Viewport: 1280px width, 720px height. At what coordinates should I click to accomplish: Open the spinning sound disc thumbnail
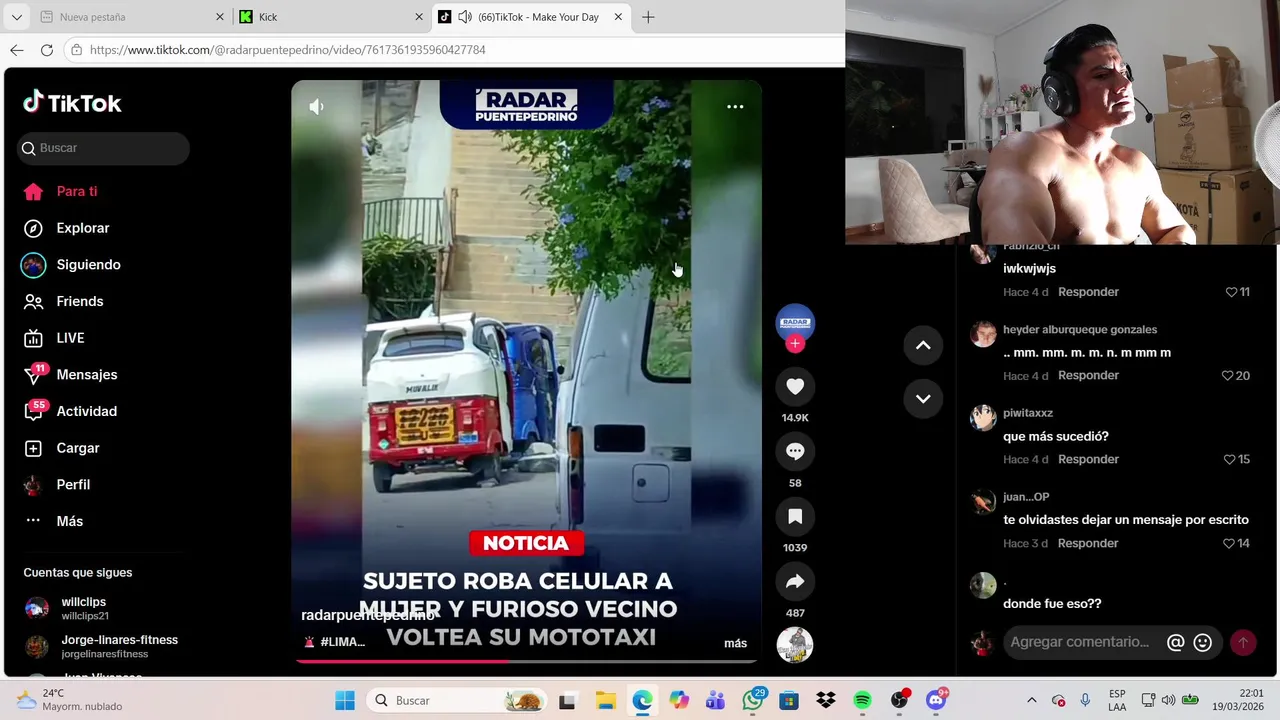click(x=795, y=645)
